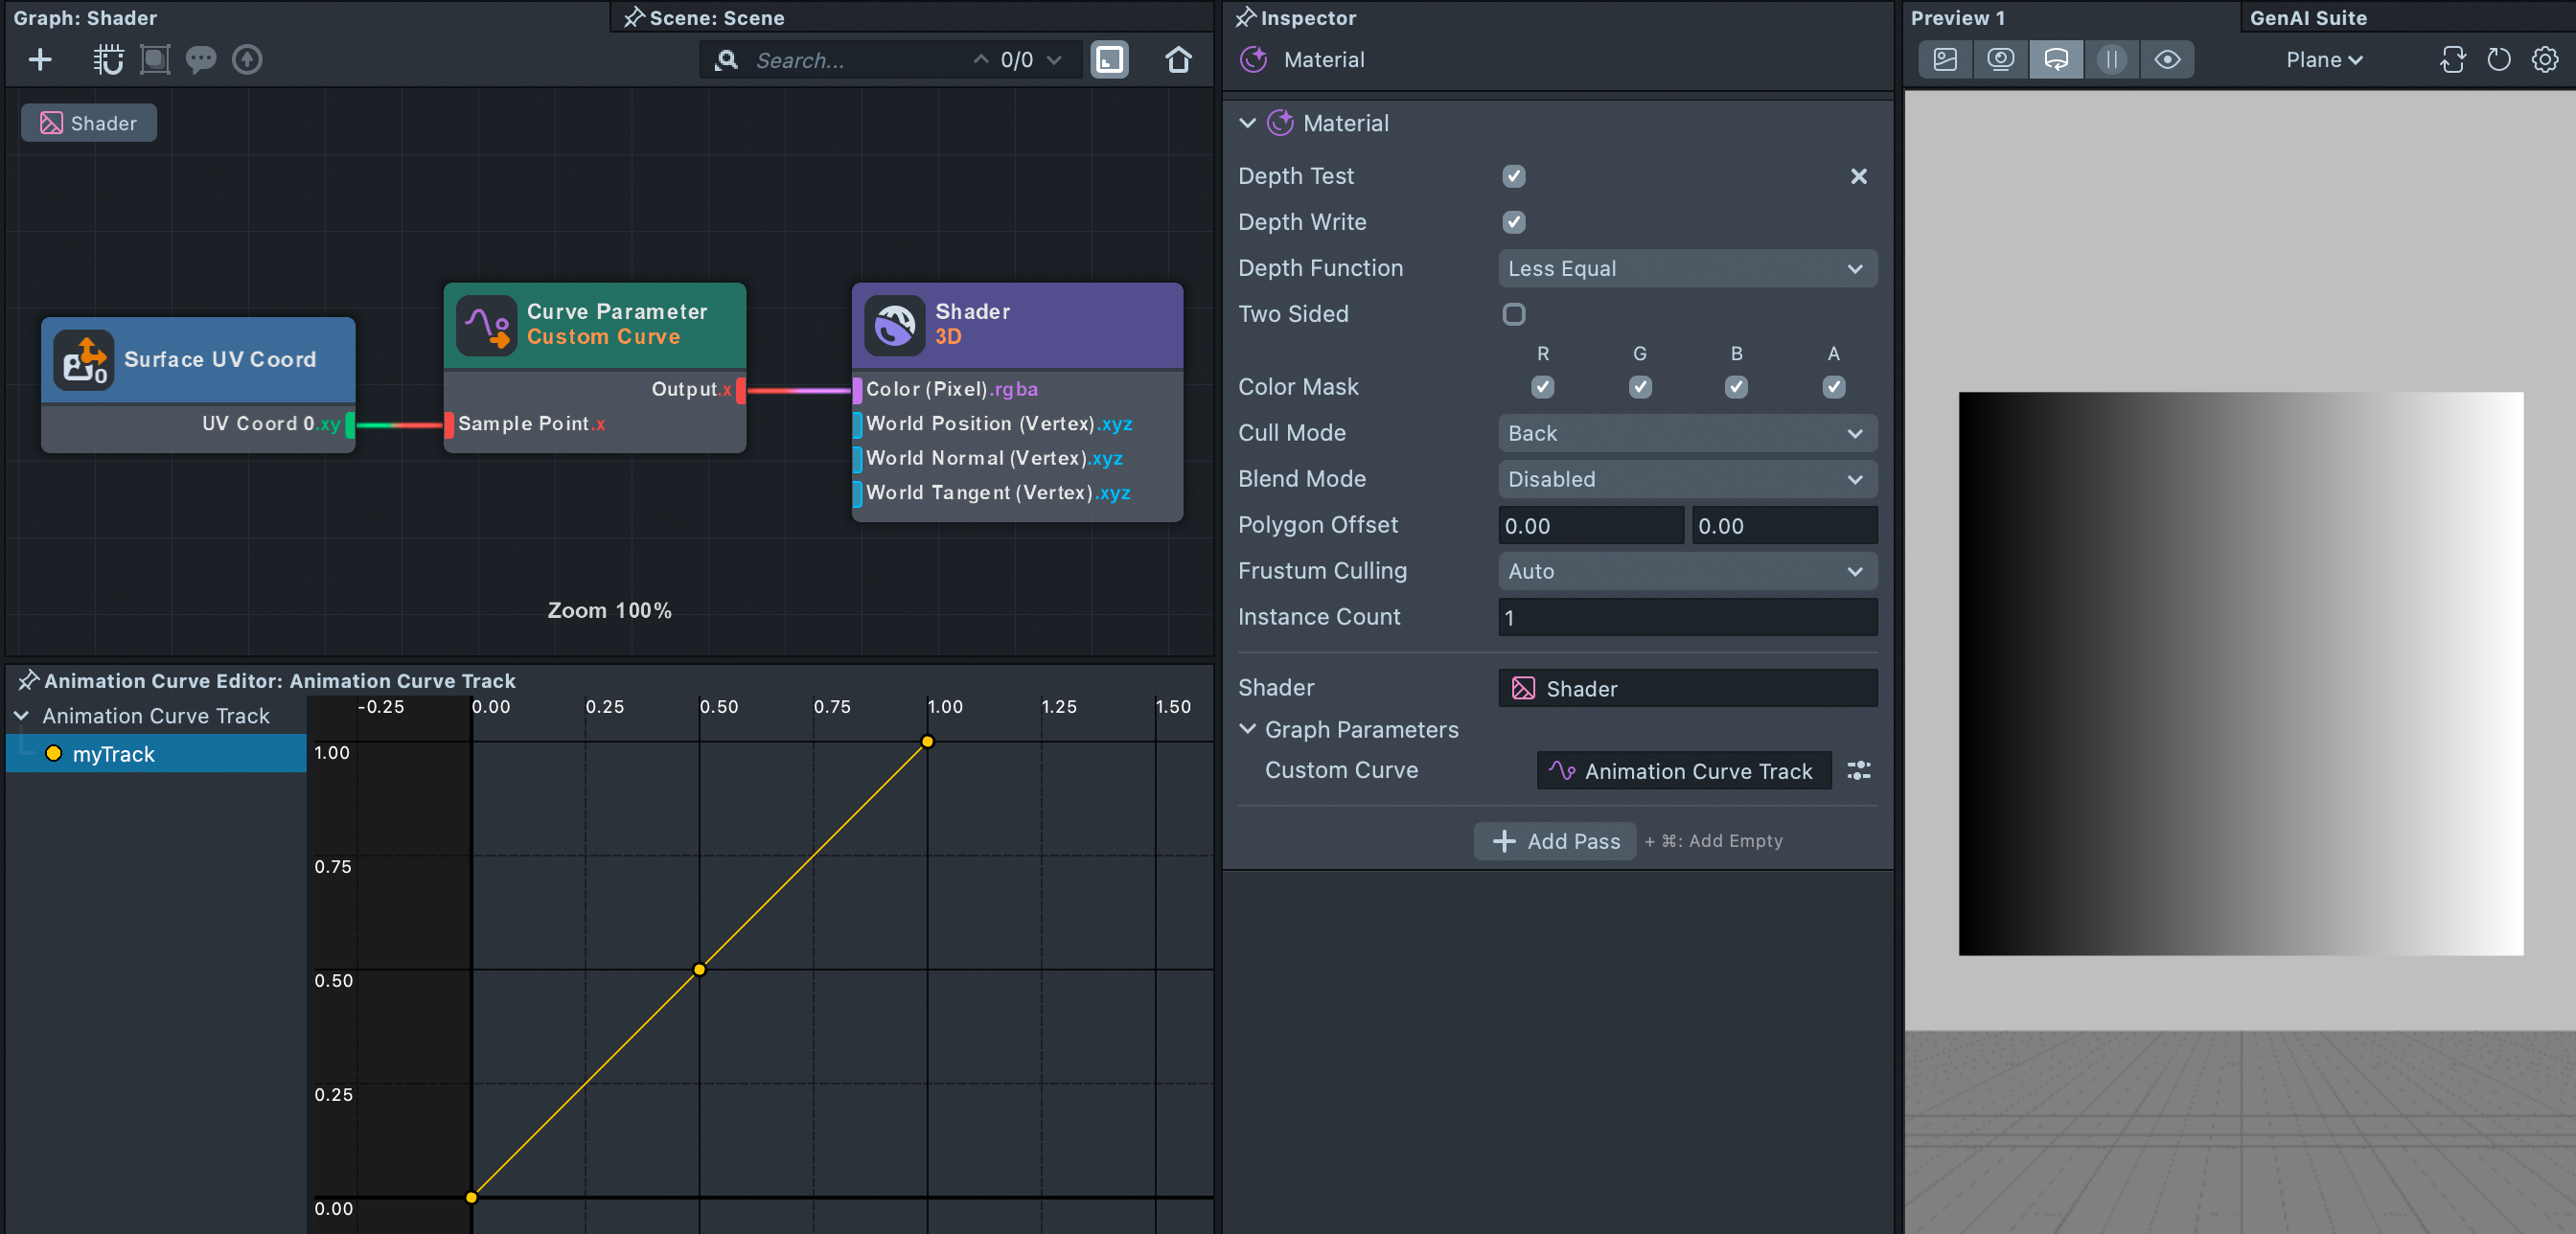Click the Shader breadcrumb button
The image size is (2576, 1234).
(x=89, y=123)
